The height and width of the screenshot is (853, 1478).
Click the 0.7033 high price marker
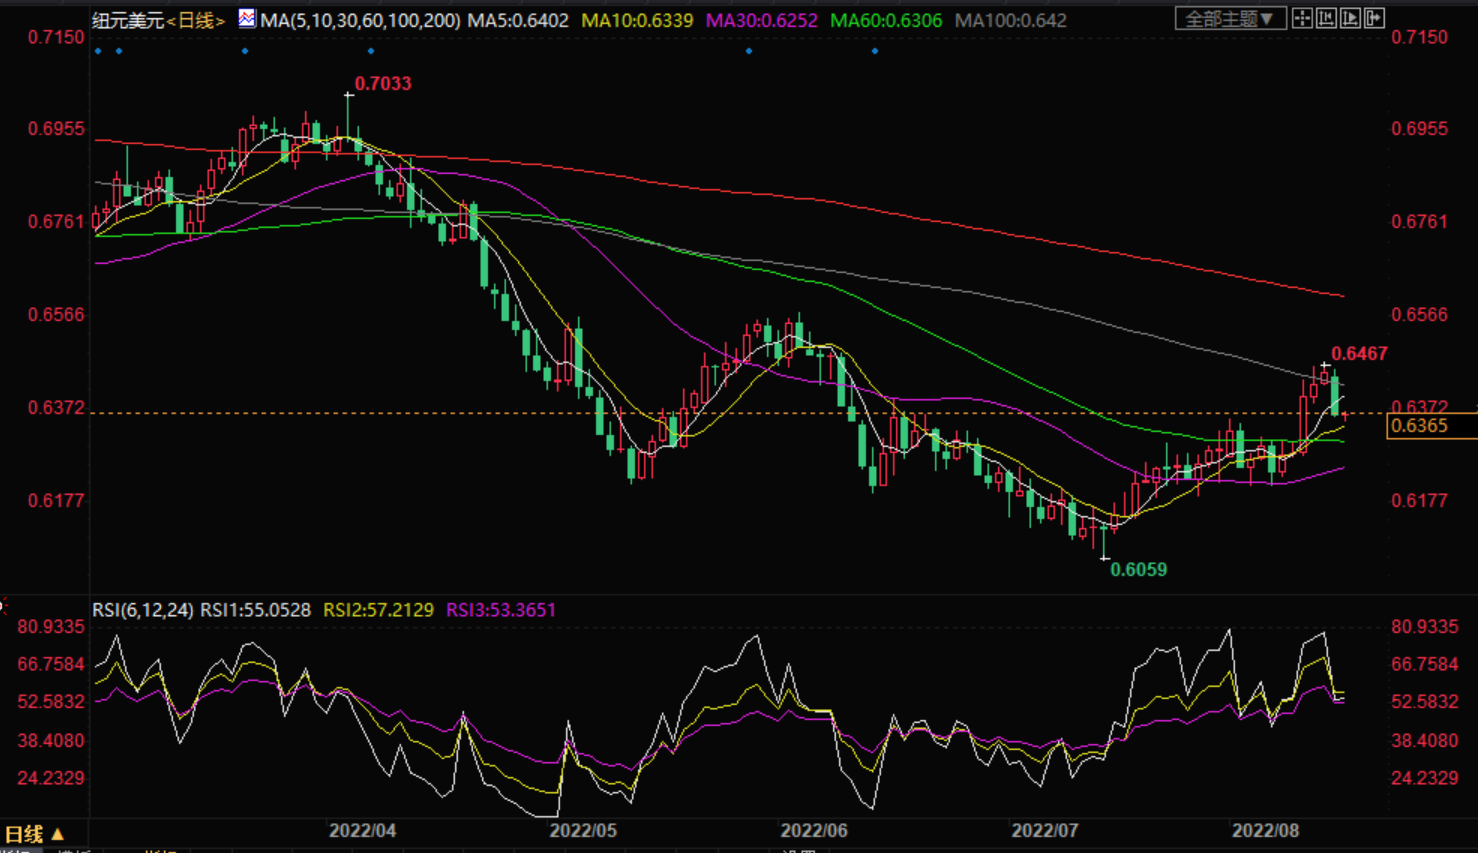[383, 83]
